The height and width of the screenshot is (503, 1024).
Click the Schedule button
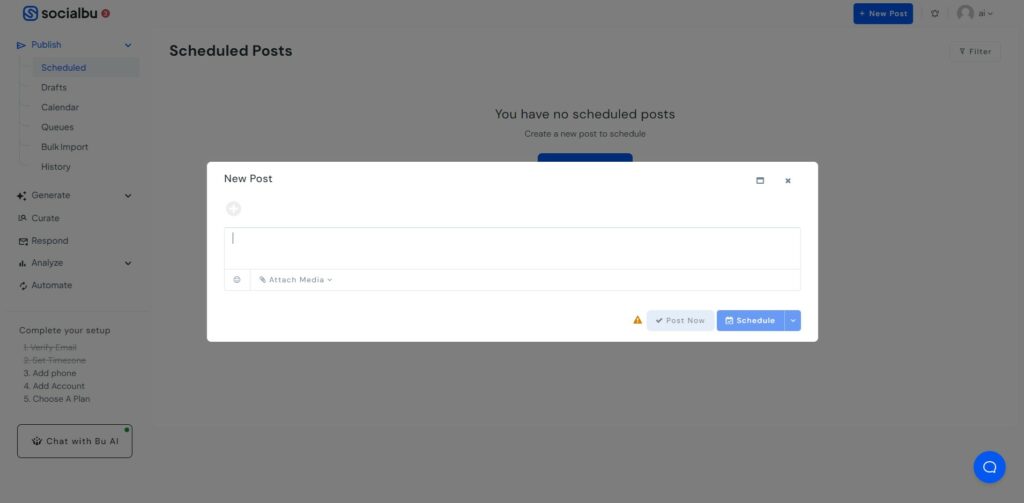[750, 321]
